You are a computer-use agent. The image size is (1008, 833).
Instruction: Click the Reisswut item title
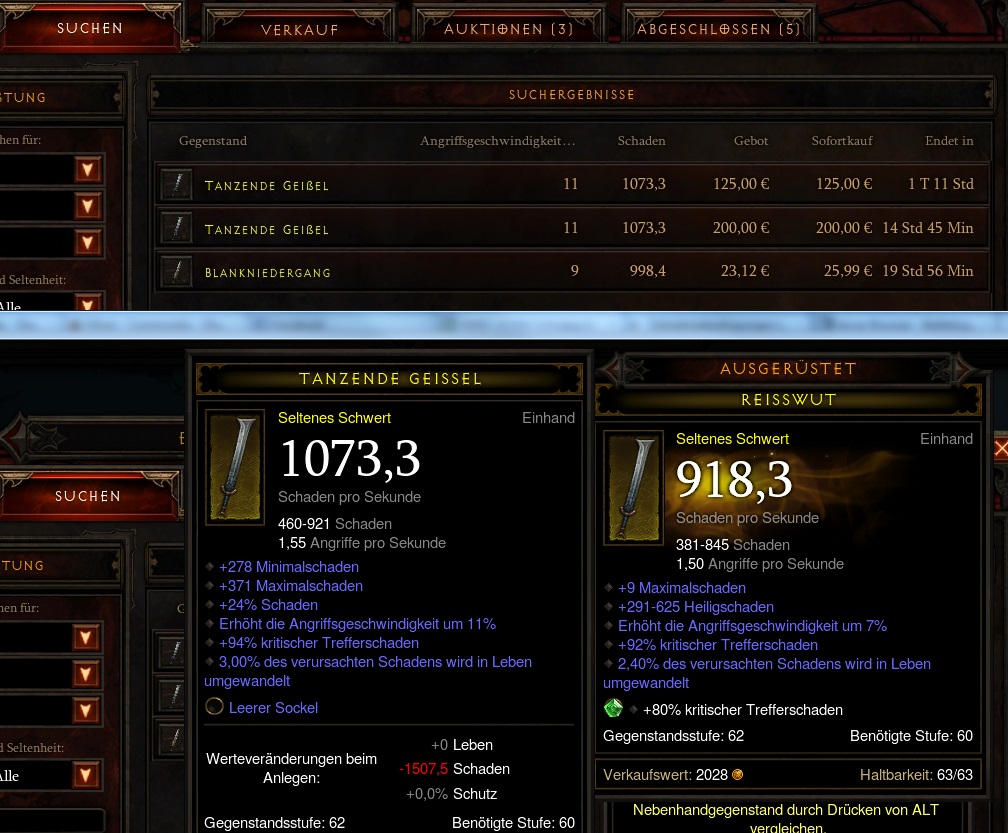[x=789, y=400]
